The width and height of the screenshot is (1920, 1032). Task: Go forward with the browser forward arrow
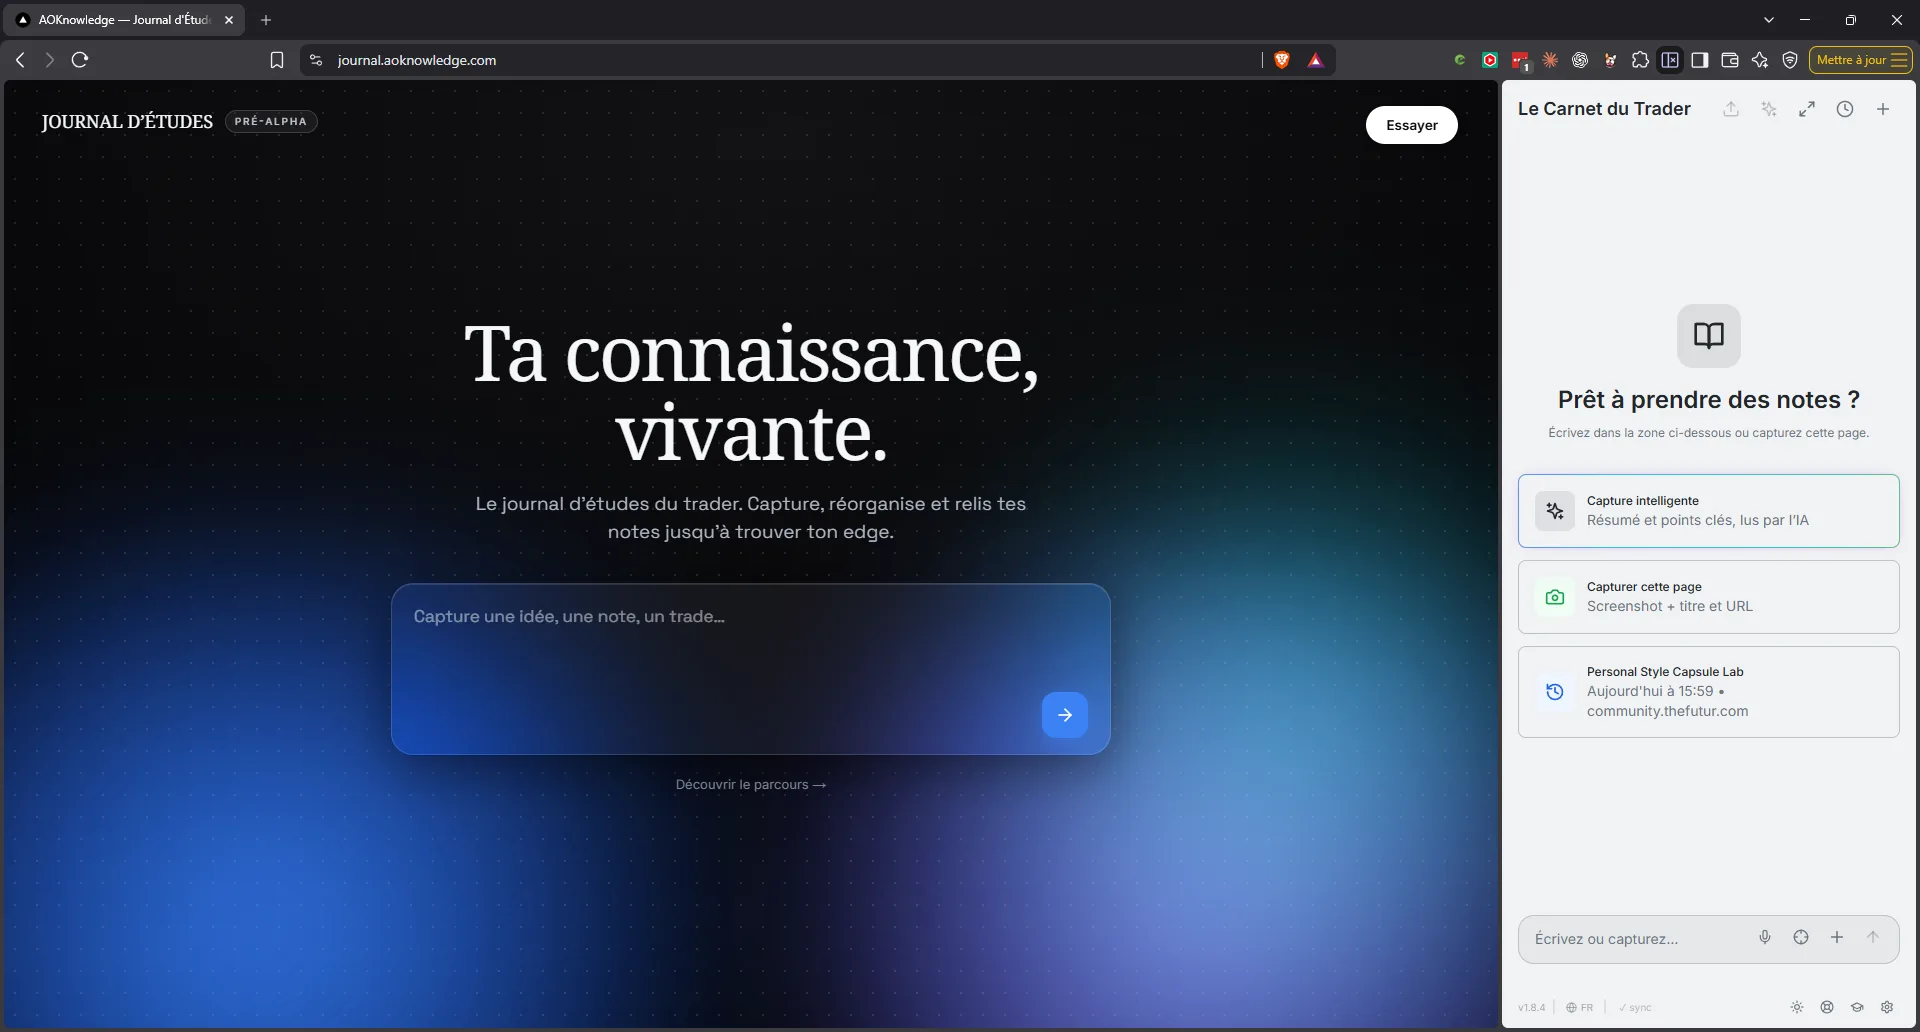click(x=49, y=60)
